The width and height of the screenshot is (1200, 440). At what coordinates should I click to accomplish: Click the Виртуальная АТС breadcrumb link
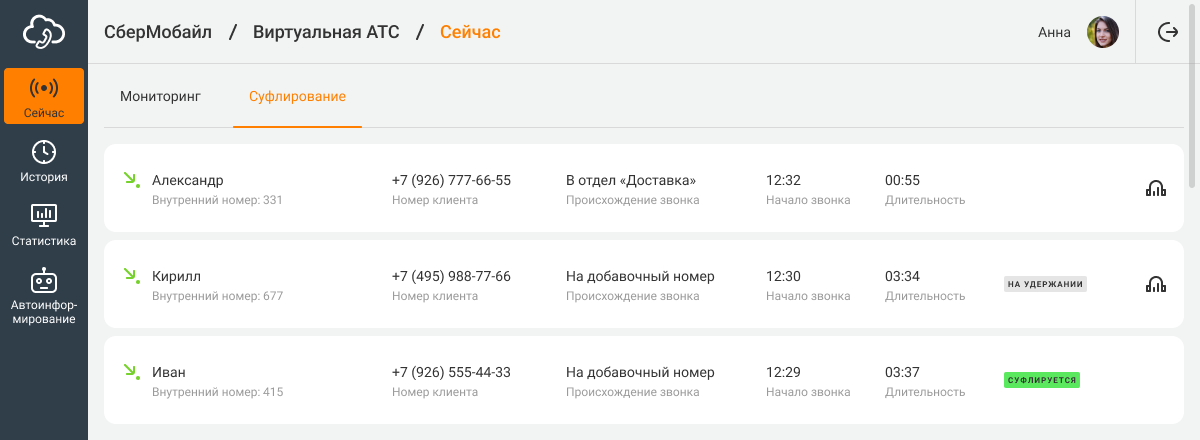pos(326,32)
